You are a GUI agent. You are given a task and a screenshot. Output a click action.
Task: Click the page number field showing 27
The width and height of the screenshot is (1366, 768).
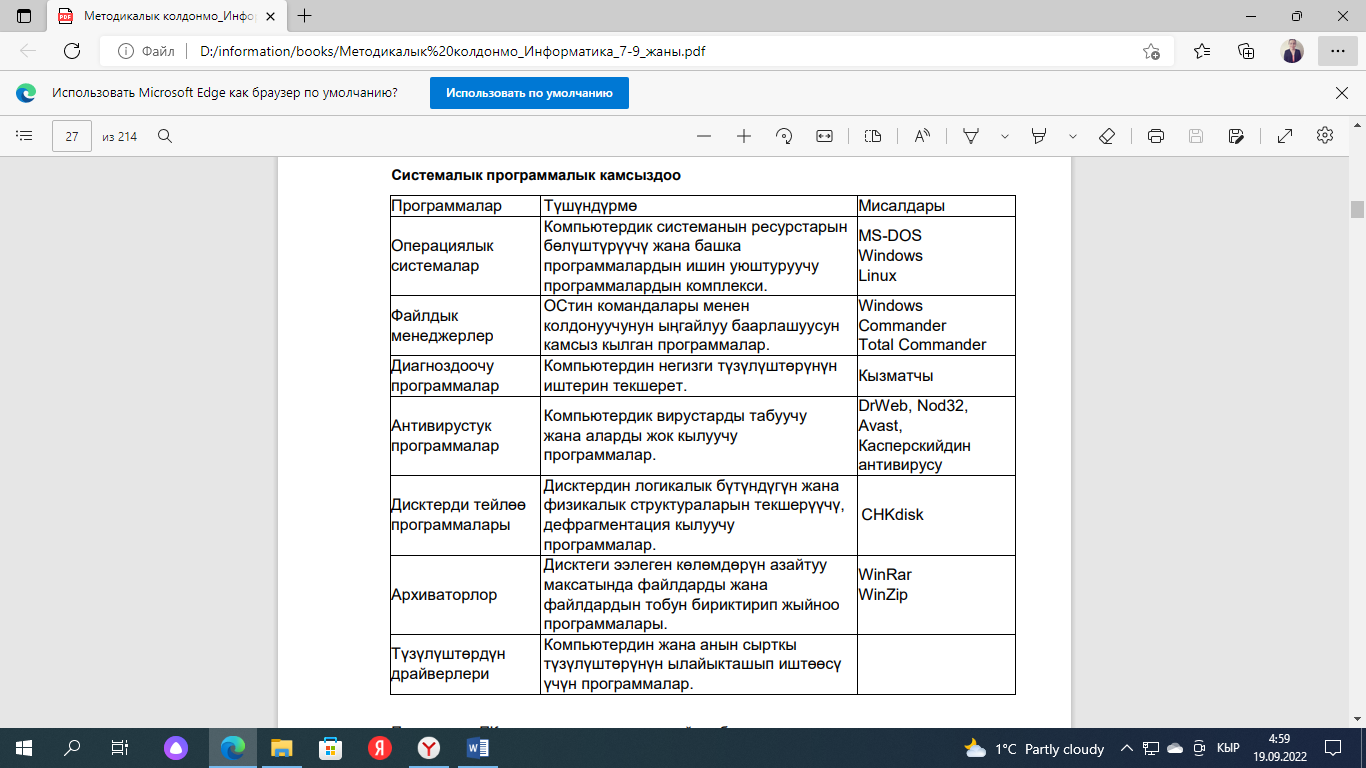(72, 136)
